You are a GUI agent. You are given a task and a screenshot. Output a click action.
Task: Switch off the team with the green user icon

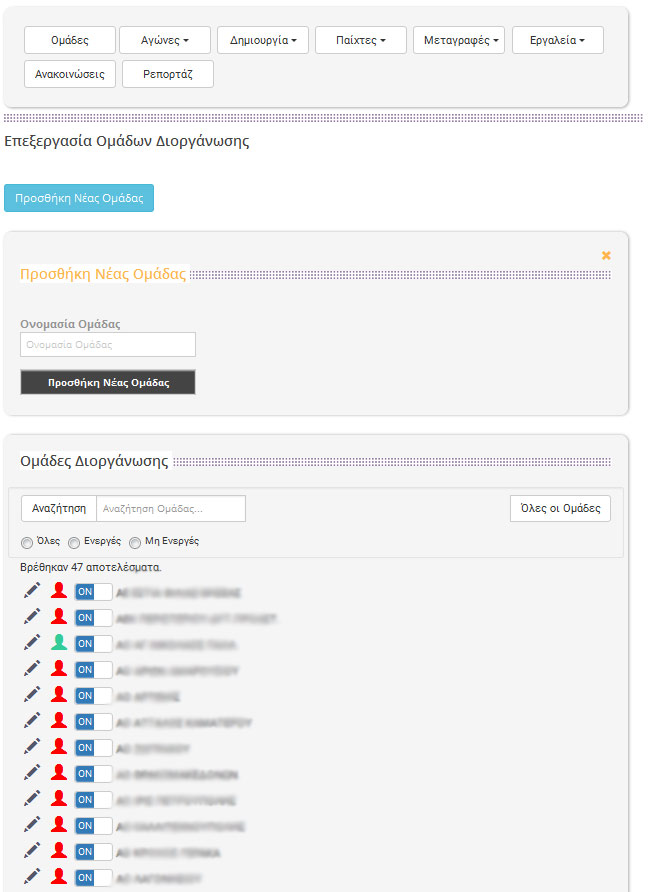click(94, 643)
